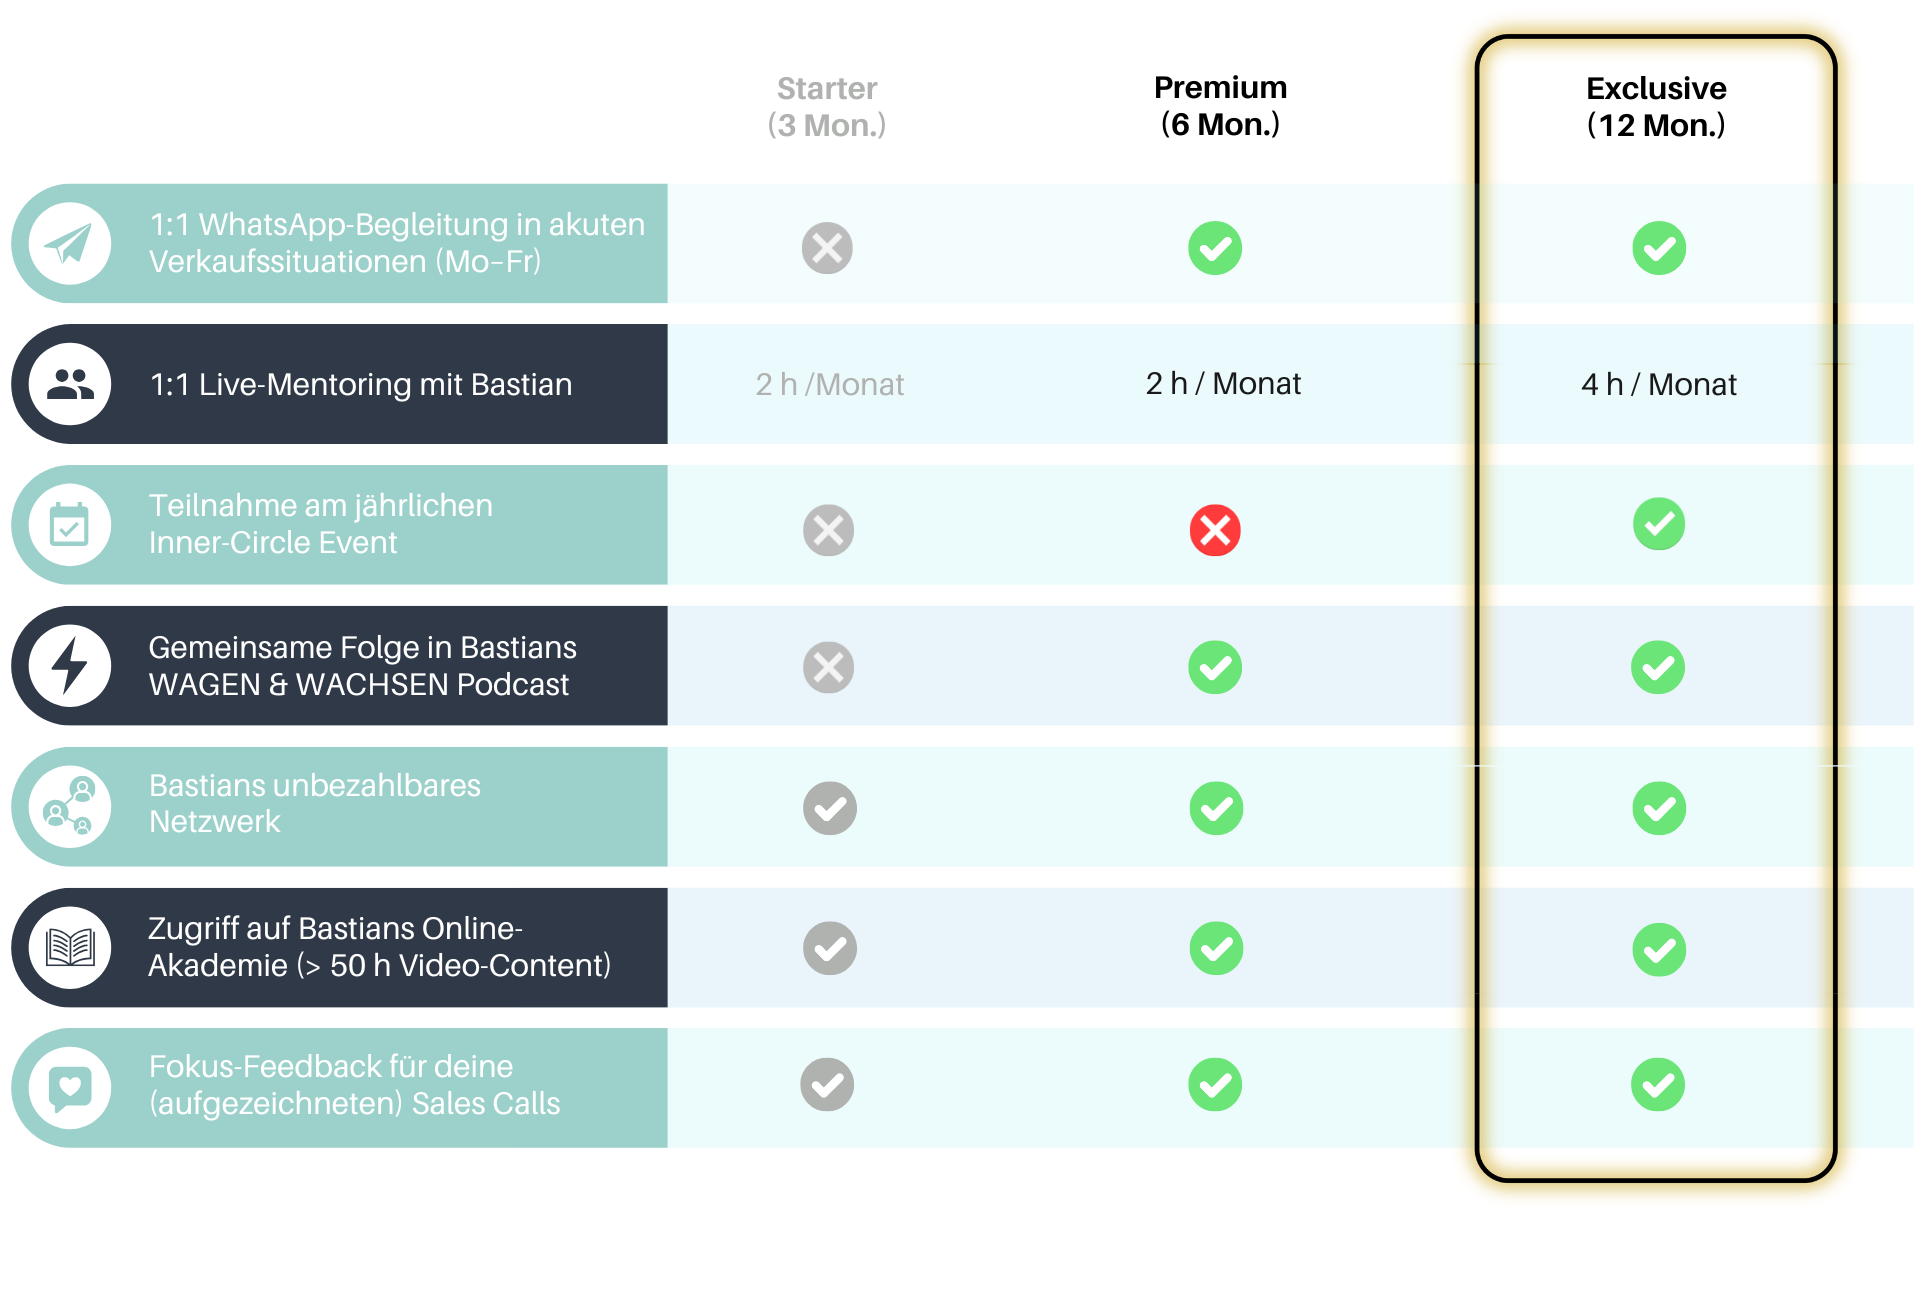
Task: Click the paper plane WhatsApp icon
Action: 69,243
